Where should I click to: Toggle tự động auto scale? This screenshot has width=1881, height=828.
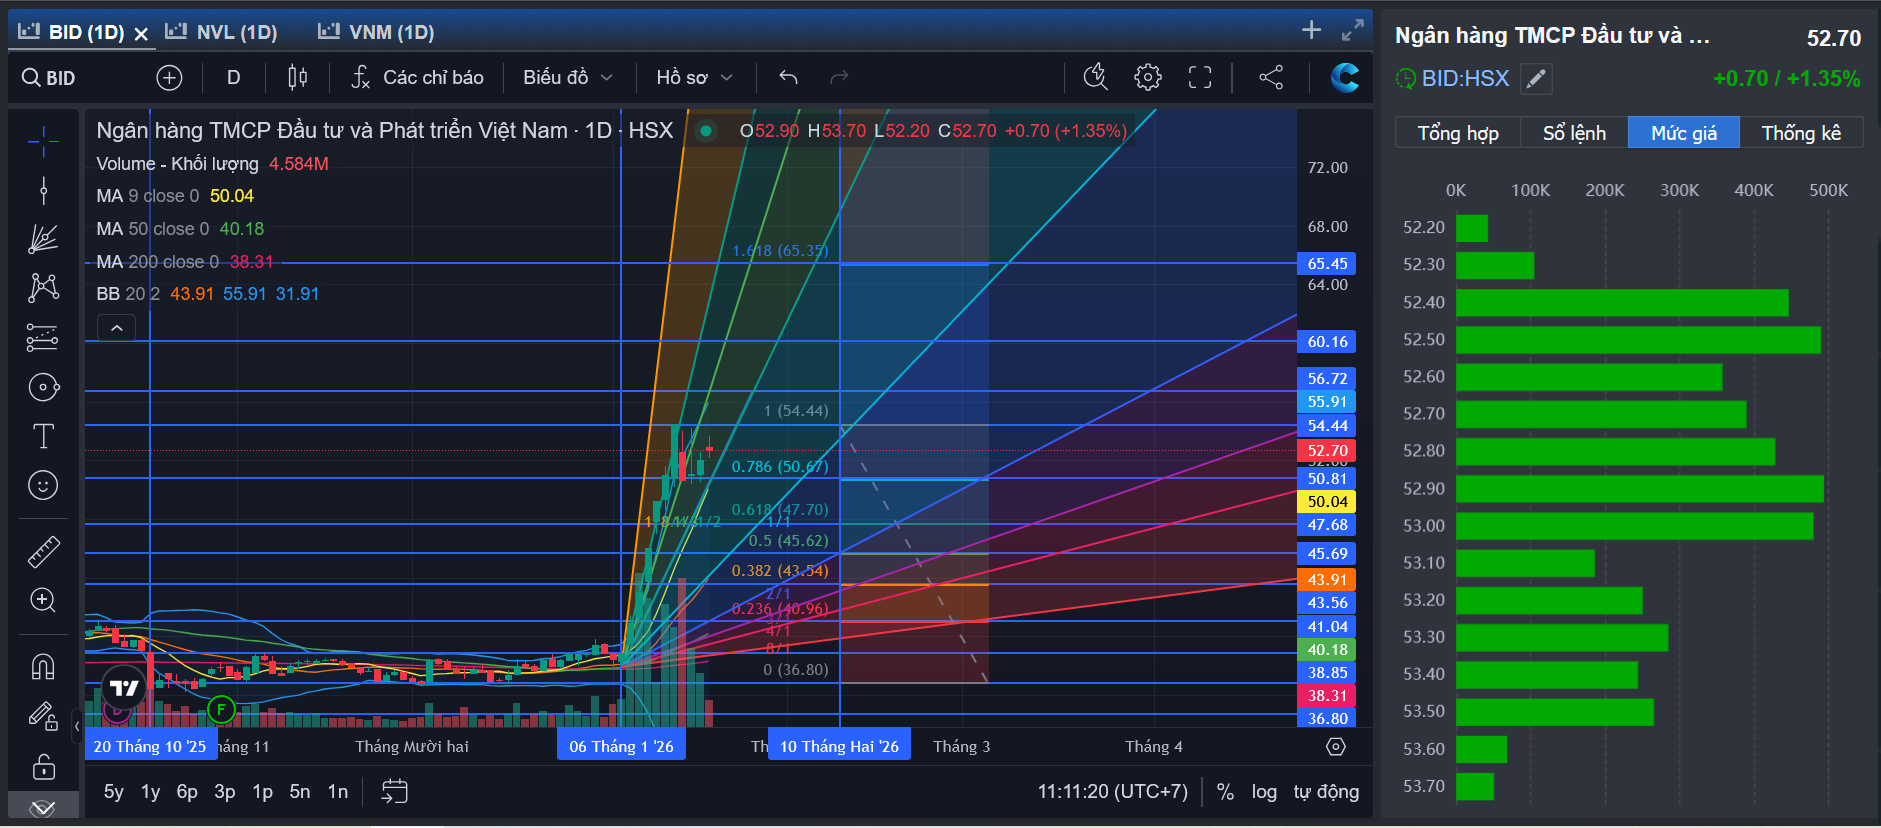click(1326, 792)
